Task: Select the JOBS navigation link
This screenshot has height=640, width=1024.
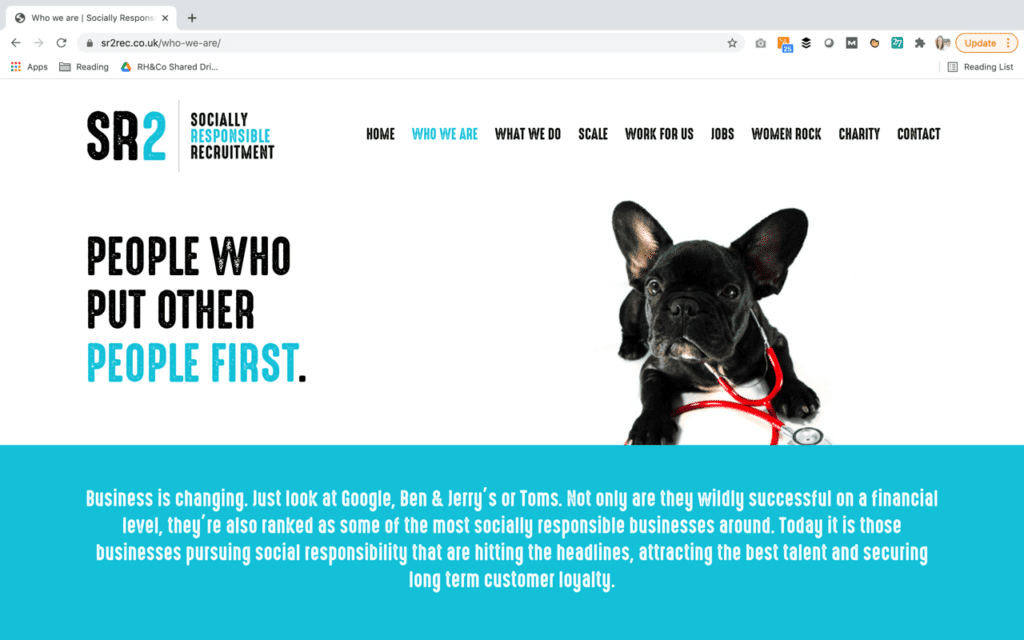Action: (x=722, y=134)
